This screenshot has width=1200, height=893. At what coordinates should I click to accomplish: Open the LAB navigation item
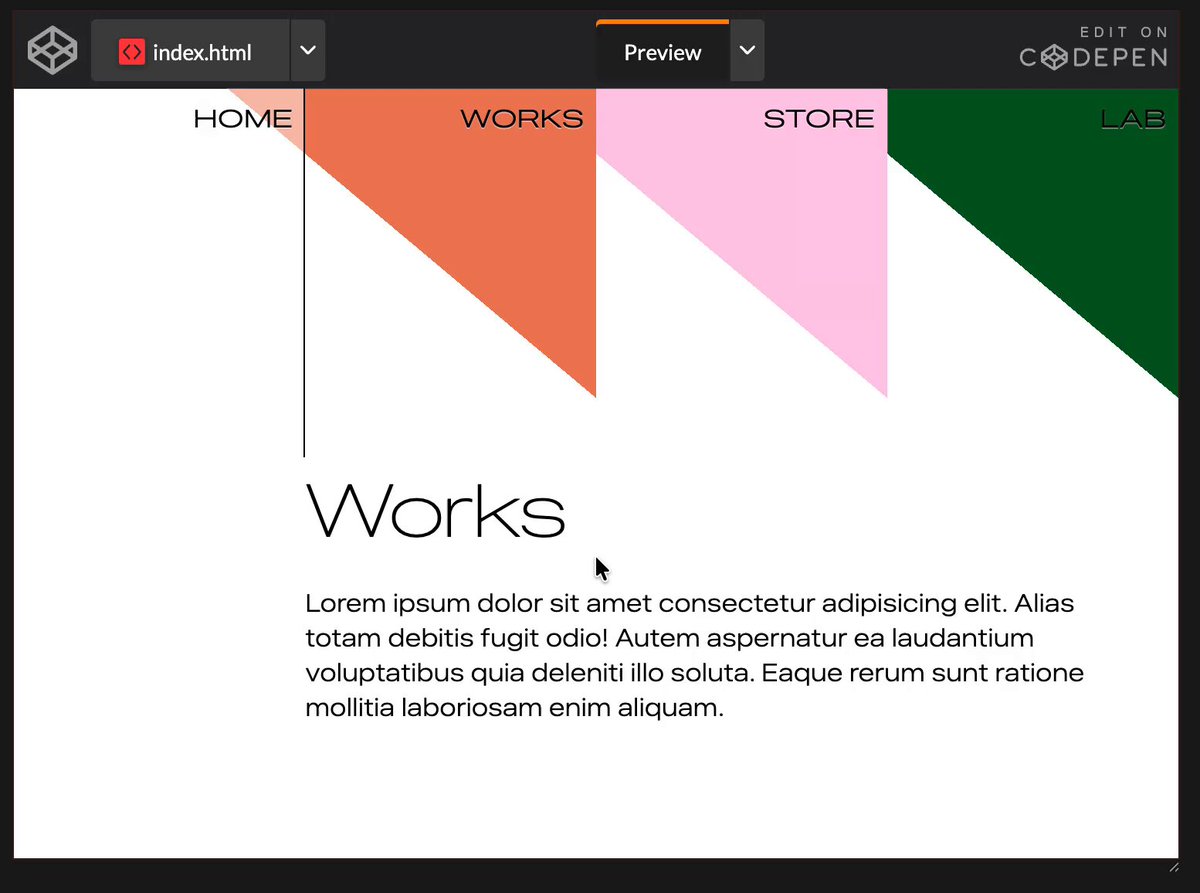click(x=1133, y=119)
